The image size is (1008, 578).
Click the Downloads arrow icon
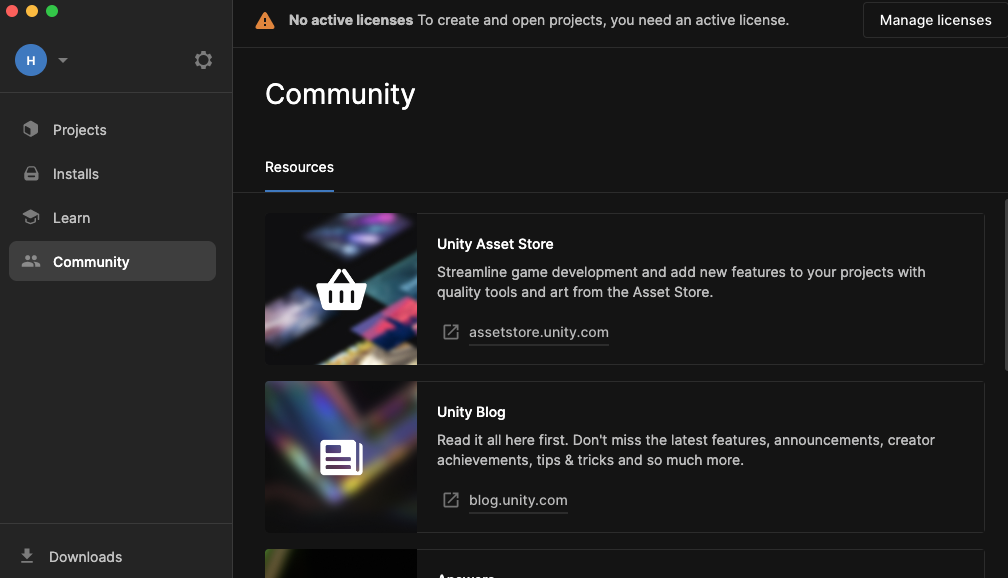27,556
